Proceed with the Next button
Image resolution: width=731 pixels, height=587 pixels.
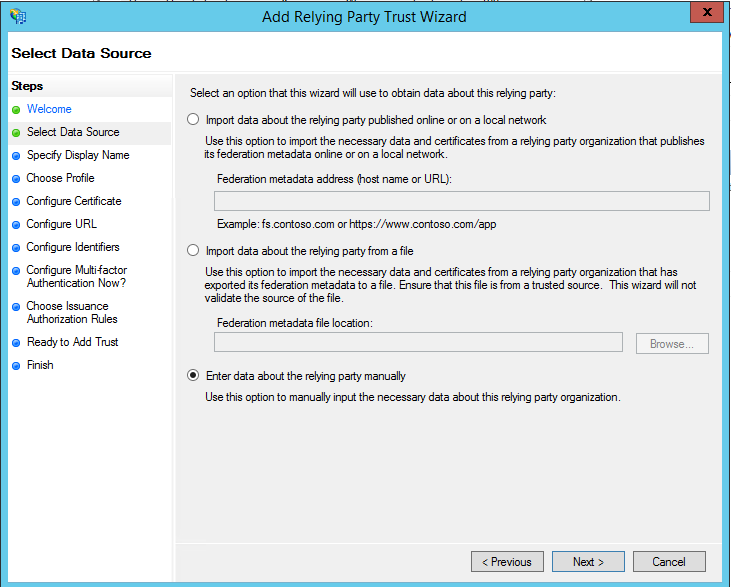[x=588, y=562]
